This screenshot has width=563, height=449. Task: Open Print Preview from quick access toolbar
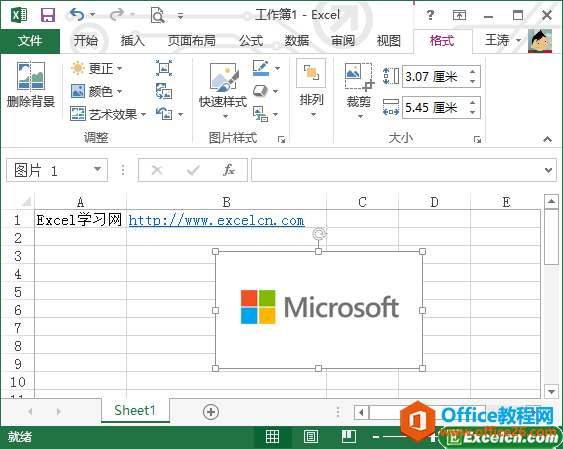[x=157, y=15]
